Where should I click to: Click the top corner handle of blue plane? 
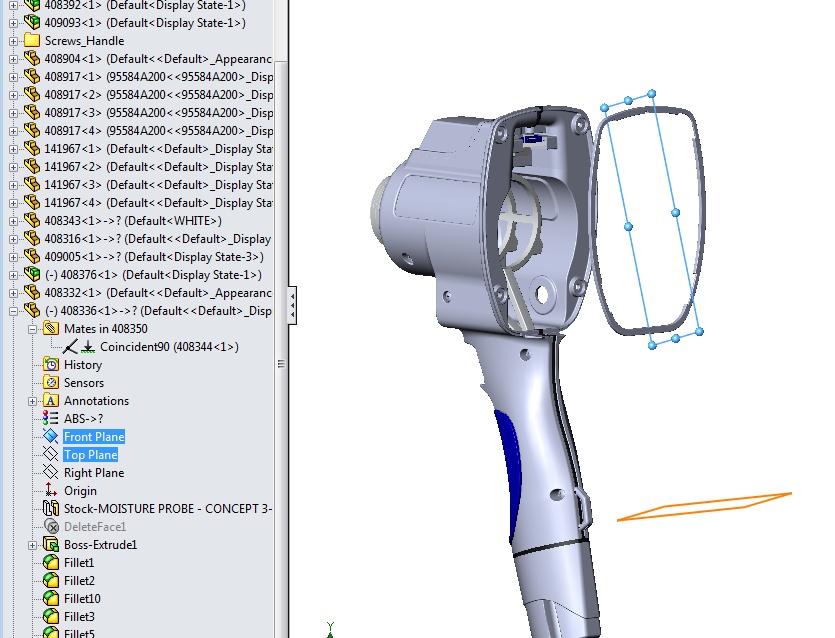pyautogui.click(x=651, y=94)
